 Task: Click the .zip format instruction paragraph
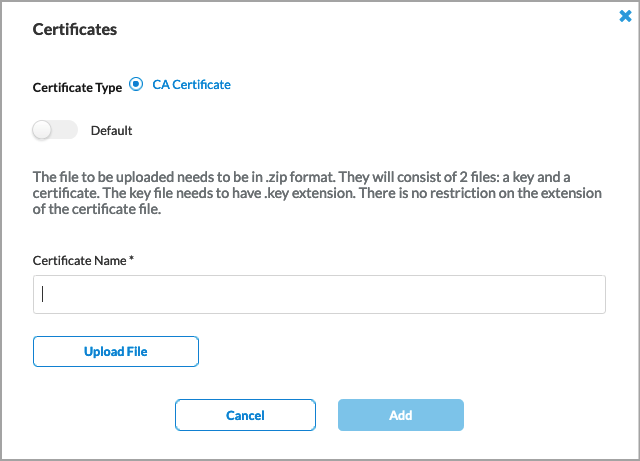tap(318, 192)
